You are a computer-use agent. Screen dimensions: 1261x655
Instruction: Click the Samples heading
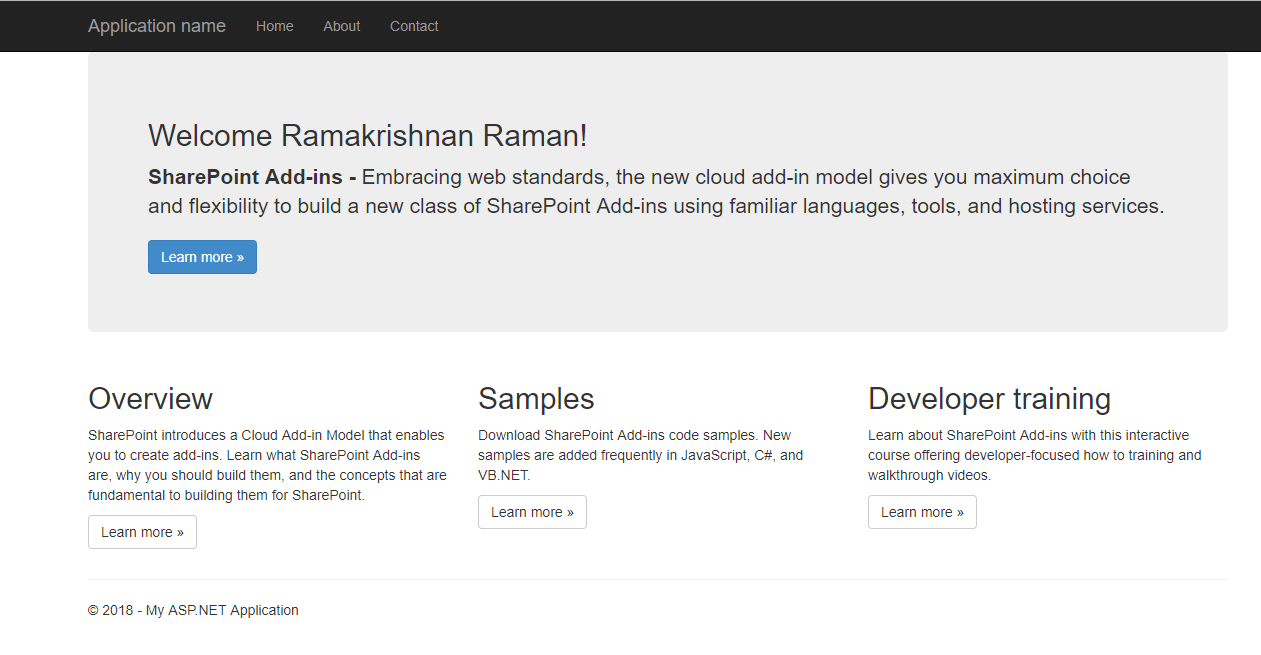coord(536,398)
